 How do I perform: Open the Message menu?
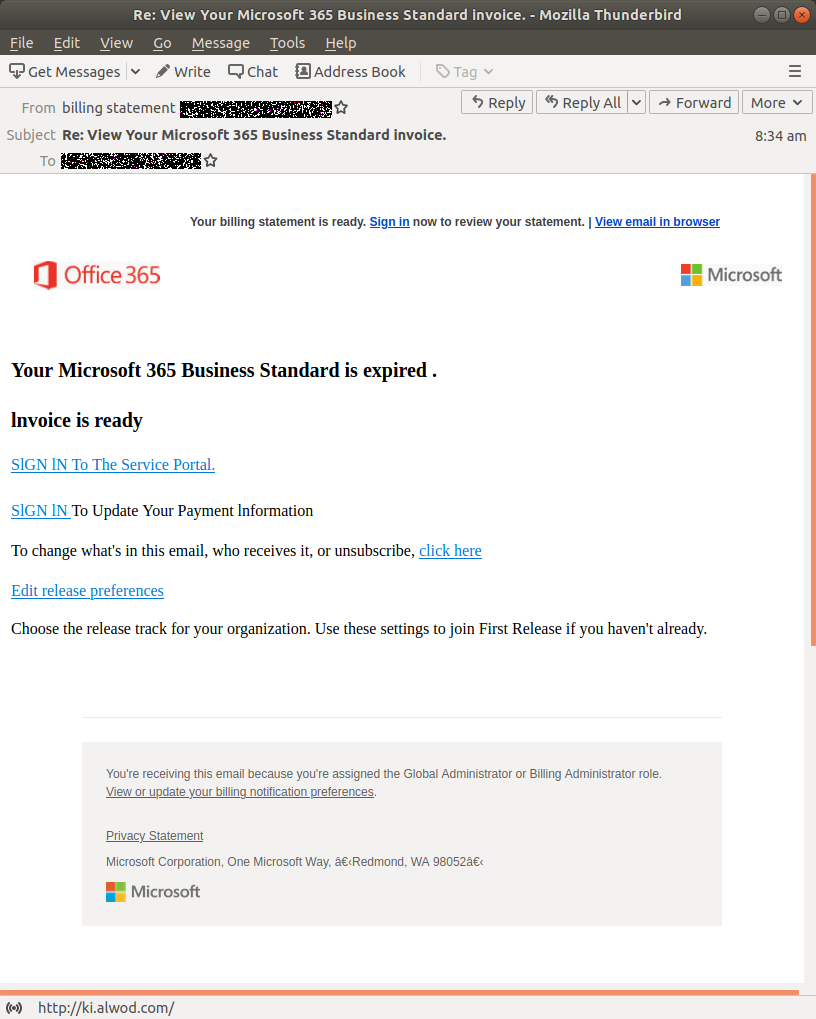point(220,43)
